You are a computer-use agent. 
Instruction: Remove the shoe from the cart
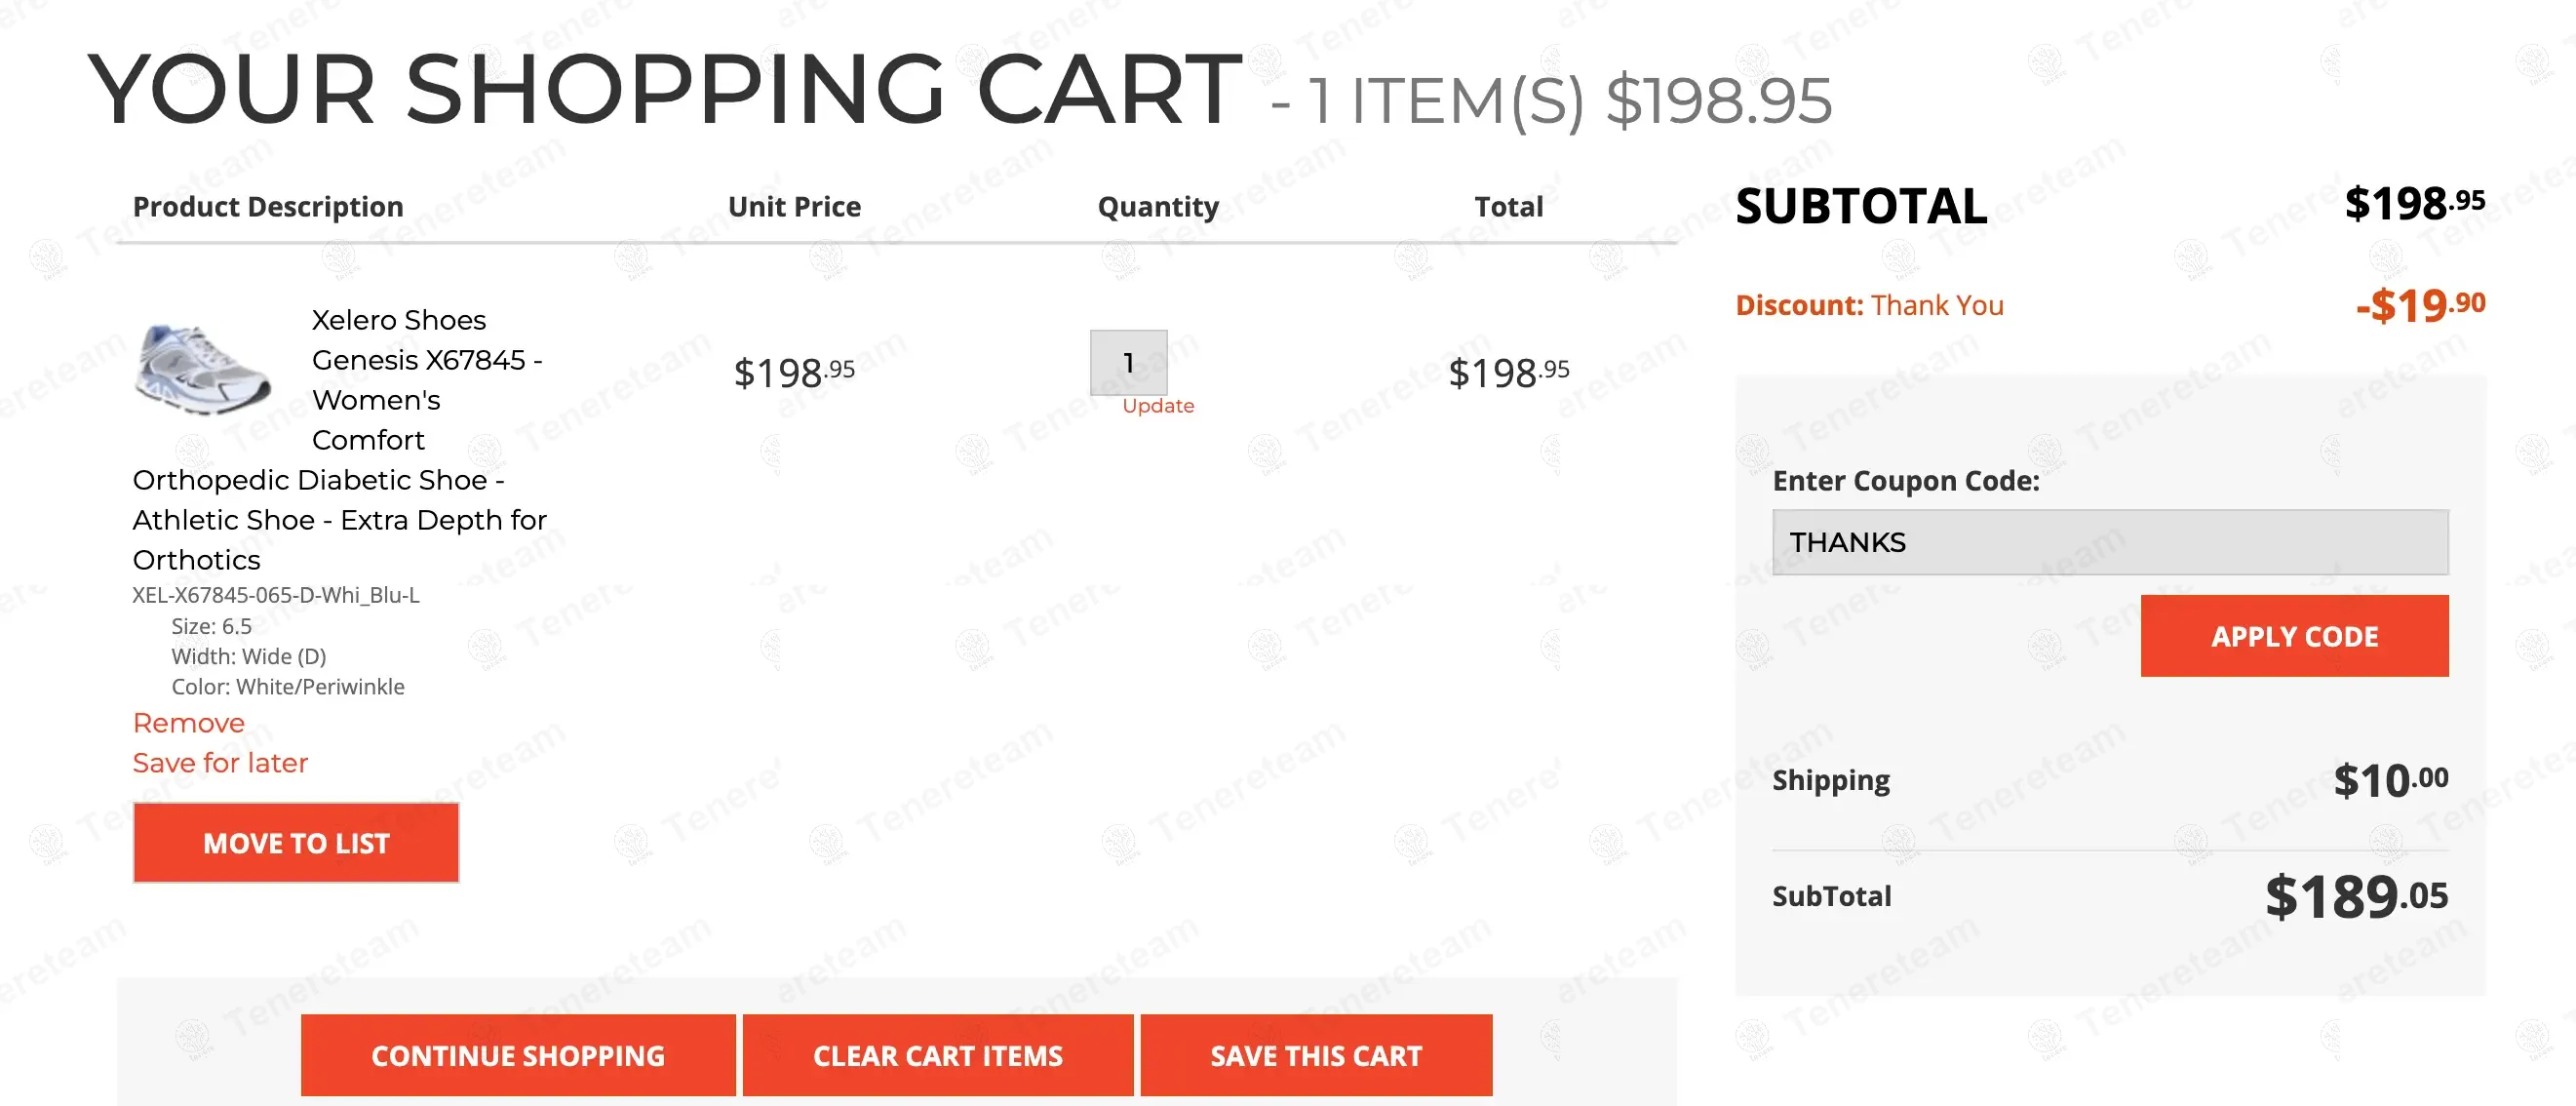coord(188,723)
